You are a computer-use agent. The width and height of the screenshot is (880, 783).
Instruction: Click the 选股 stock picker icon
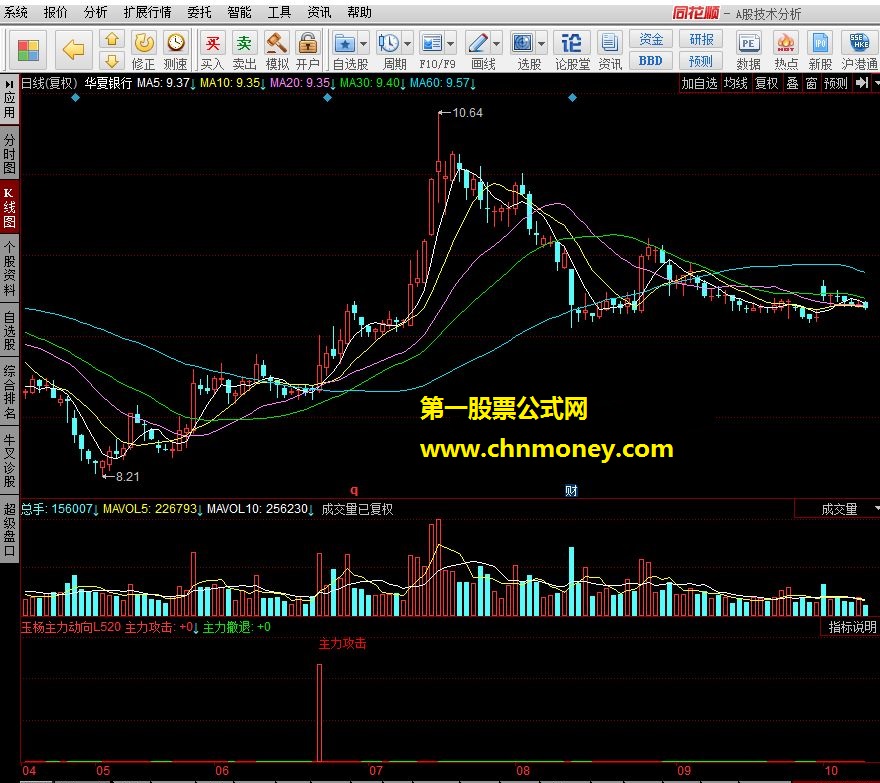click(x=522, y=43)
